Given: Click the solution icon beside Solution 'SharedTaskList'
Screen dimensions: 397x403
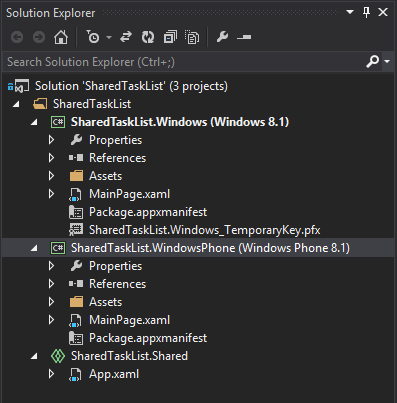Looking at the screenshot, I should [19, 86].
